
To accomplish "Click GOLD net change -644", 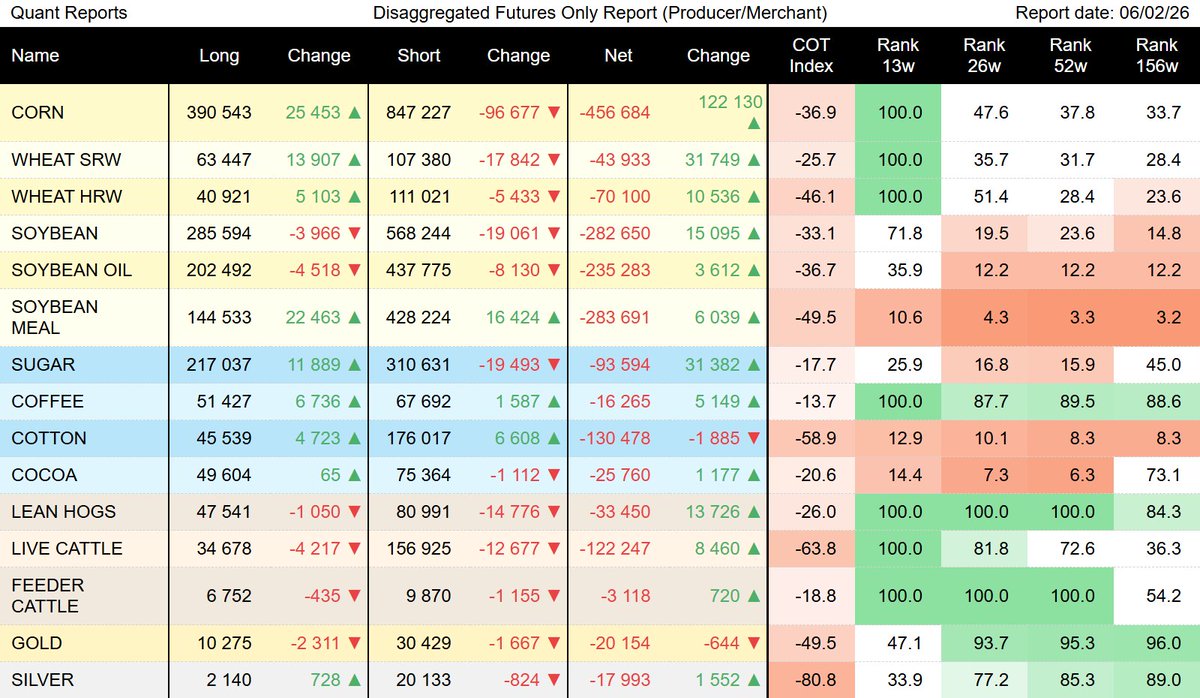I will point(721,643).
